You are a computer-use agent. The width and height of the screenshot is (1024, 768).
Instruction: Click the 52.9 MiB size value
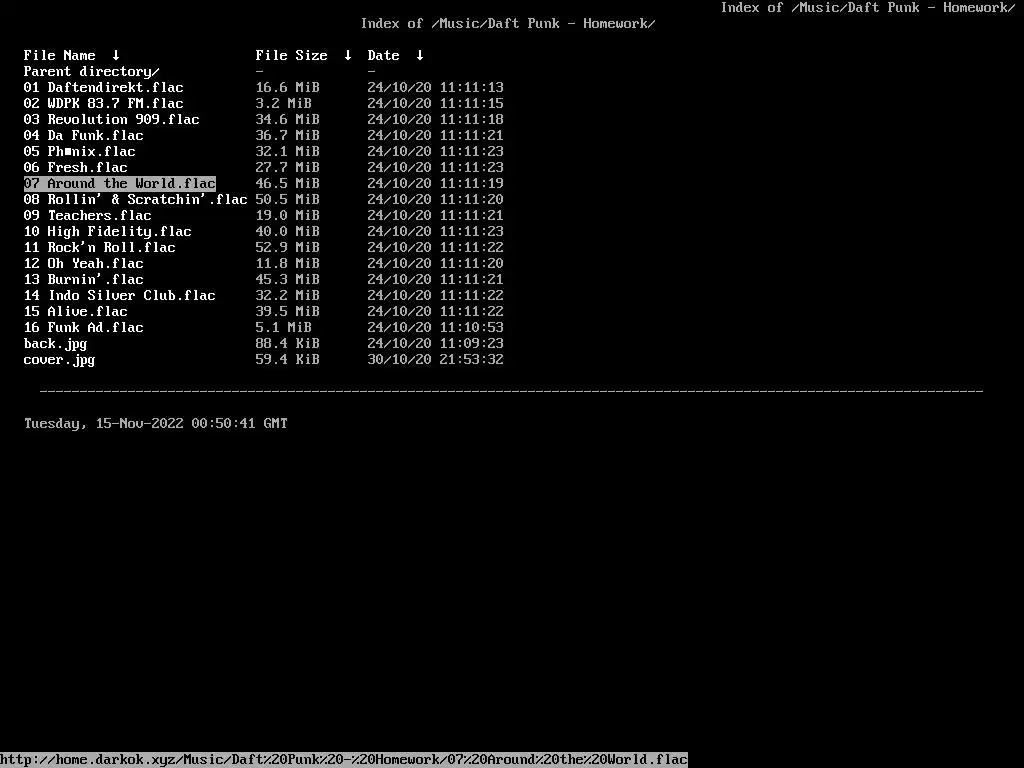pos(287,248)
